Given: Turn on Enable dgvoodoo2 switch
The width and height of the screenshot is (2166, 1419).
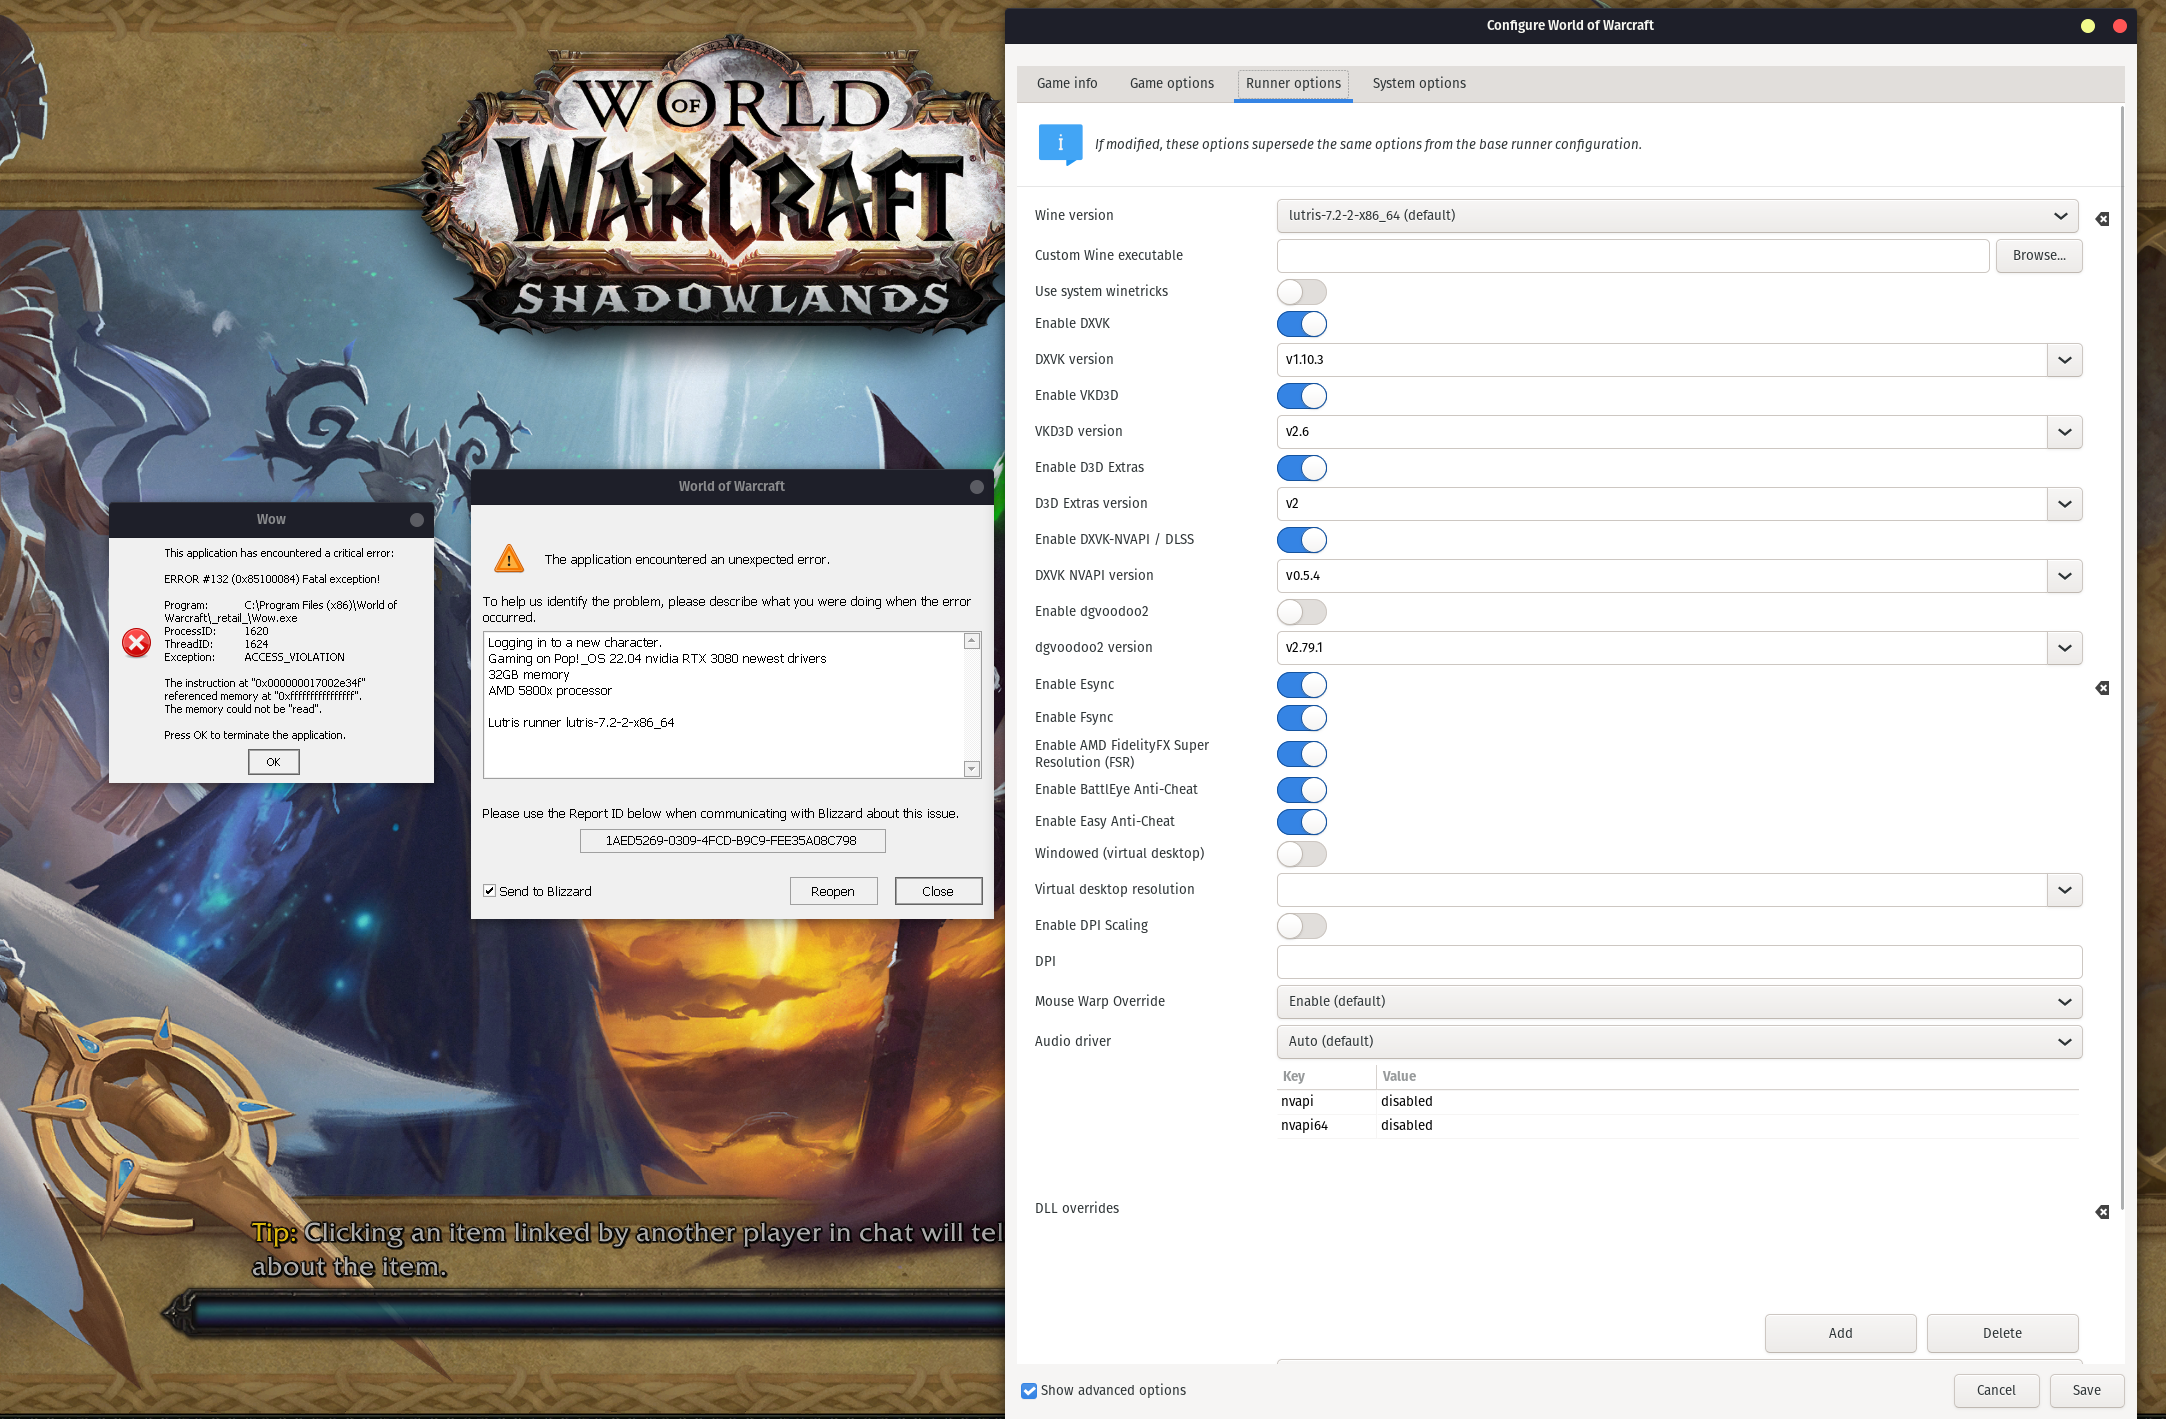Looking at the screenshot, I should (x=1301, y=612).
